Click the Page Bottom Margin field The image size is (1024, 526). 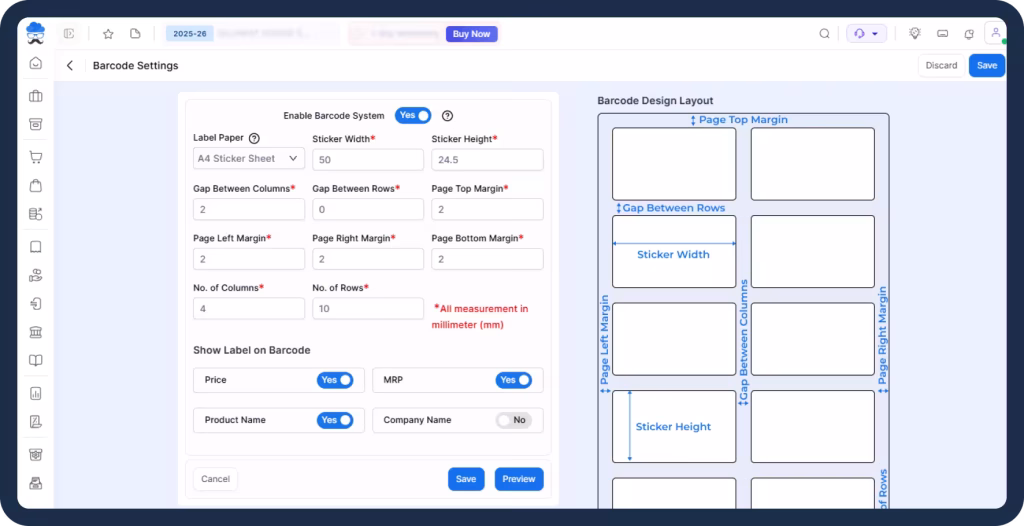pos(487,259)
